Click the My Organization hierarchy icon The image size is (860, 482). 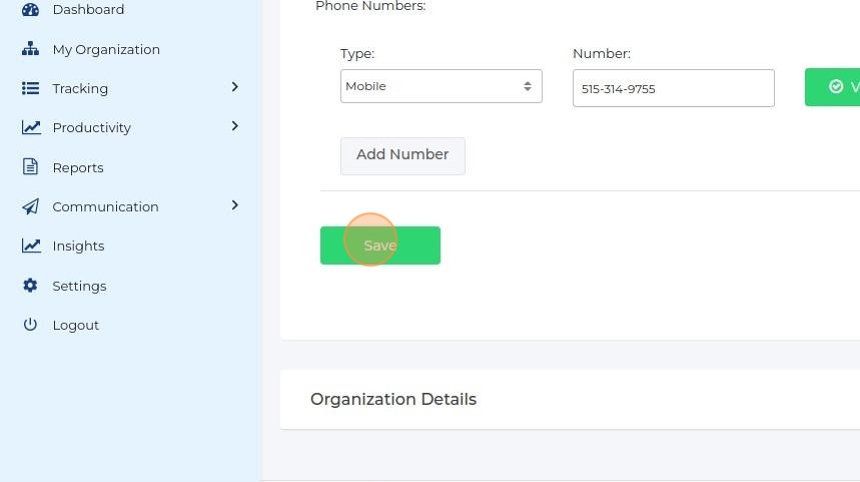click(30, 49)
